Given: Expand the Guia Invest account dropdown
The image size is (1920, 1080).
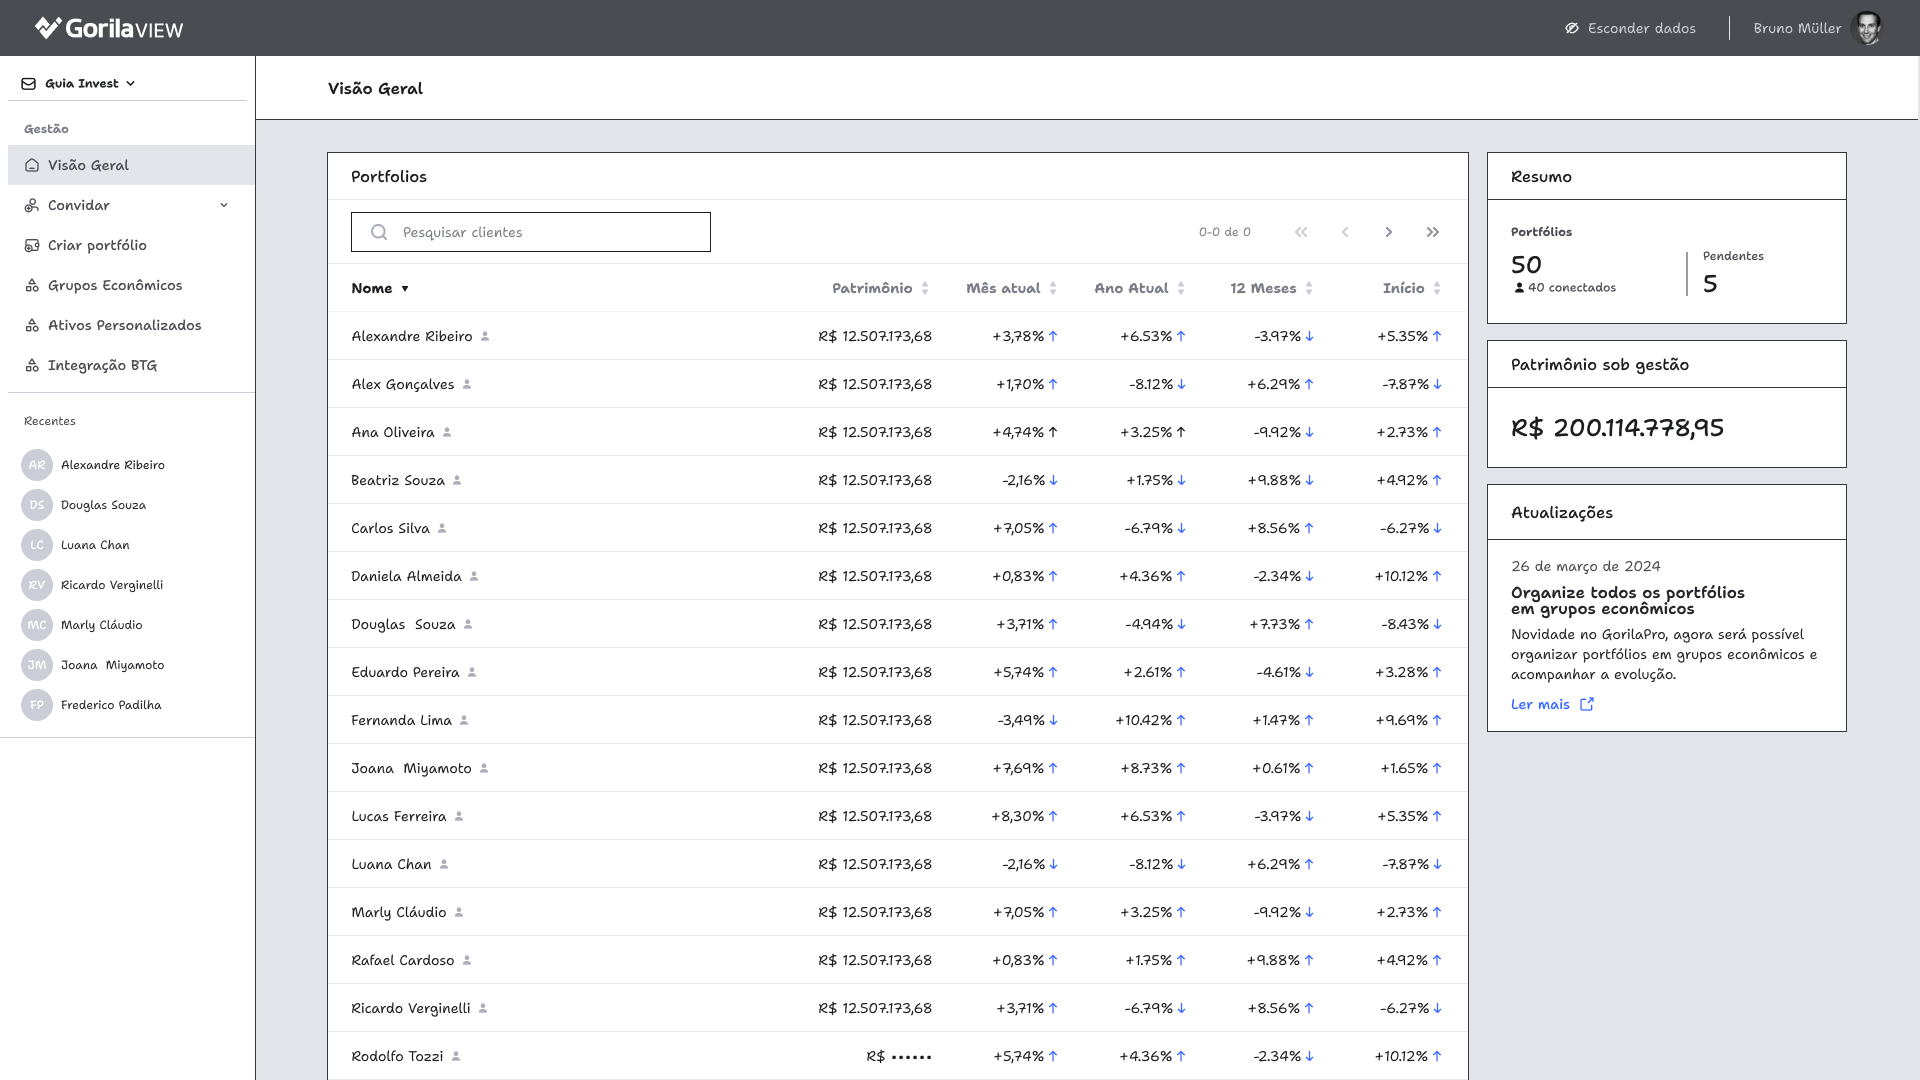Looking at the screenshot, I should point(90,83).
